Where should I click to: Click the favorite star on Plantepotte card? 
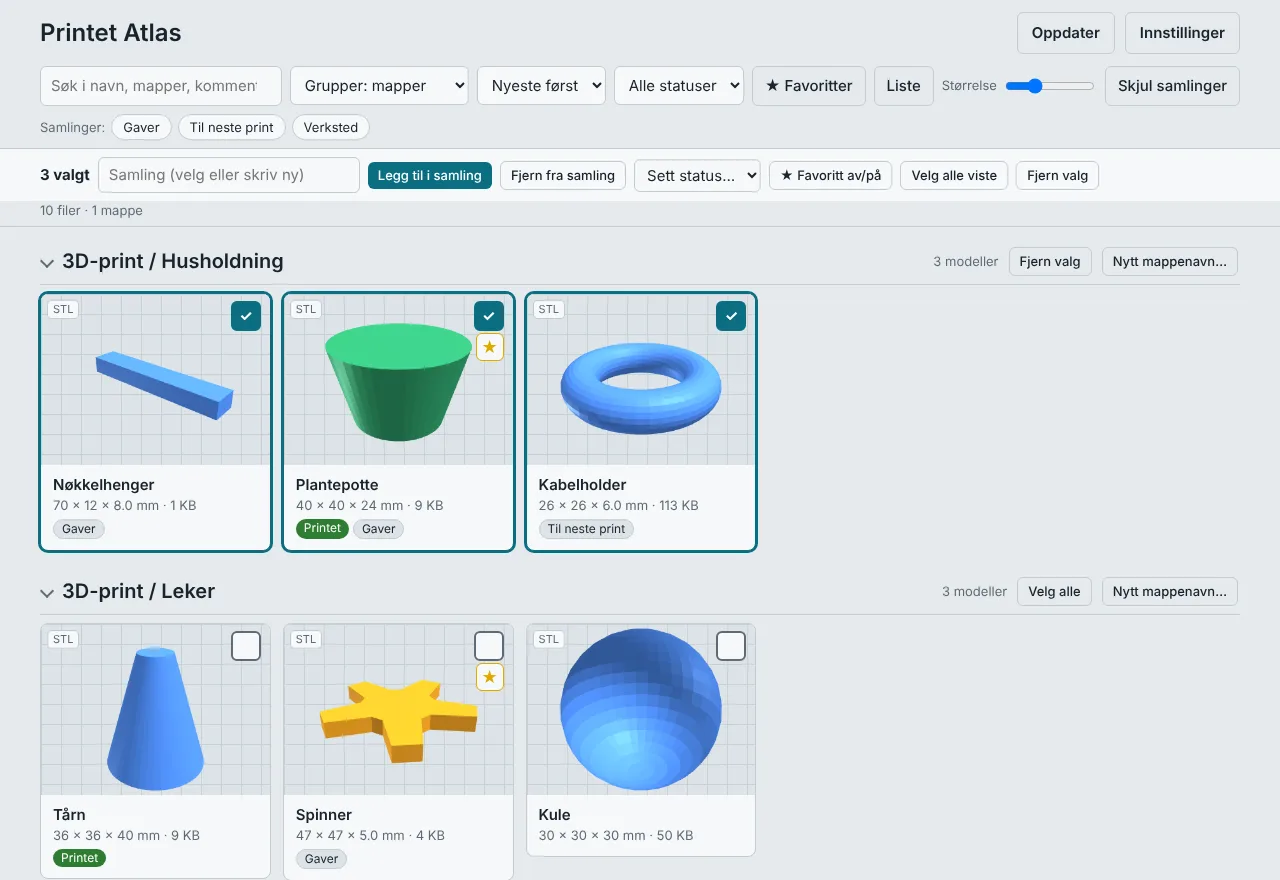(x=489, y=347)
